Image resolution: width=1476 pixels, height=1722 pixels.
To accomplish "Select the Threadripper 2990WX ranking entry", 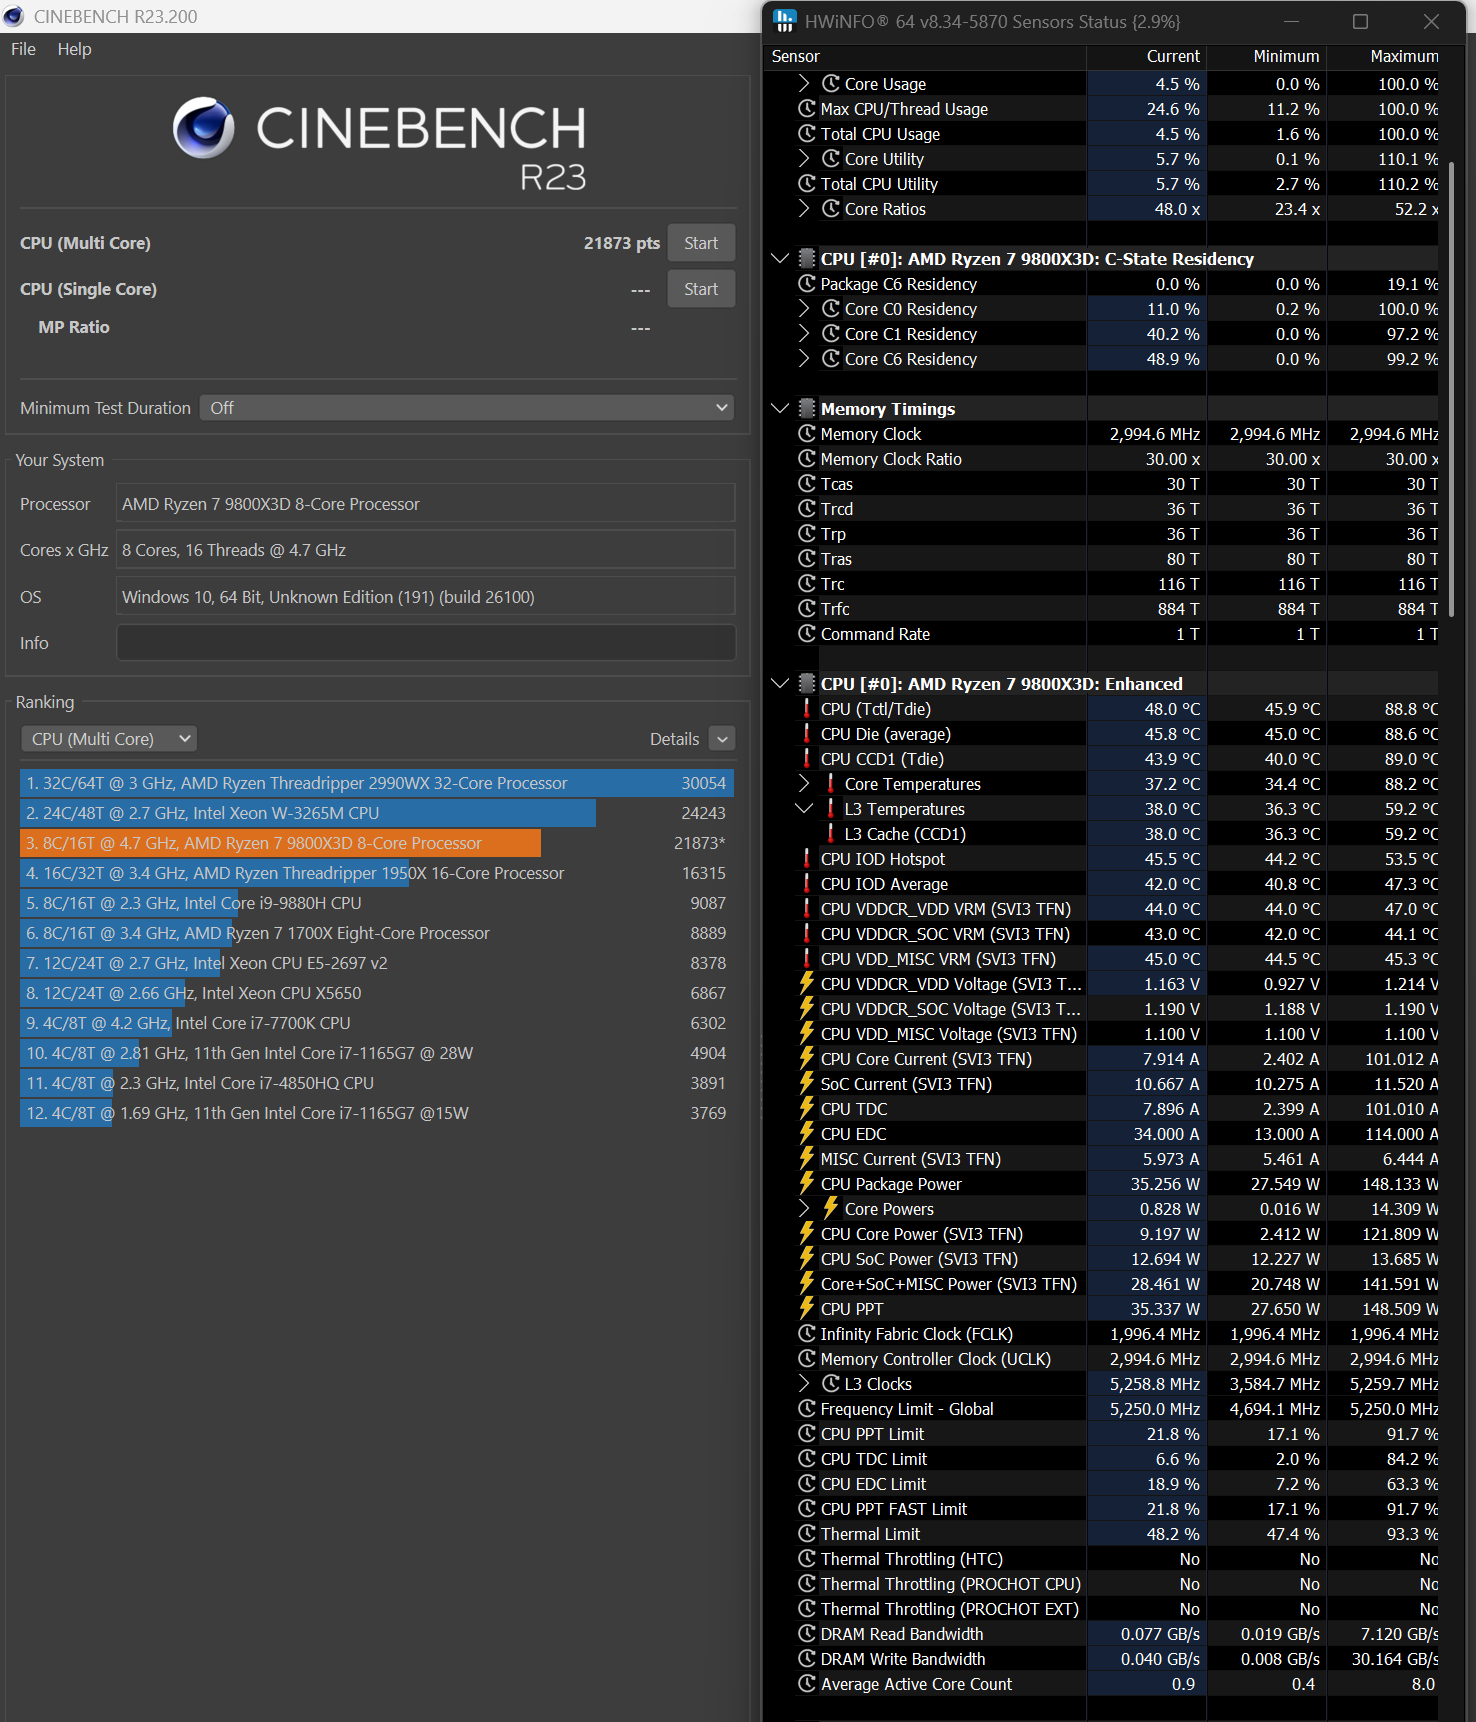I will (377, 783).
